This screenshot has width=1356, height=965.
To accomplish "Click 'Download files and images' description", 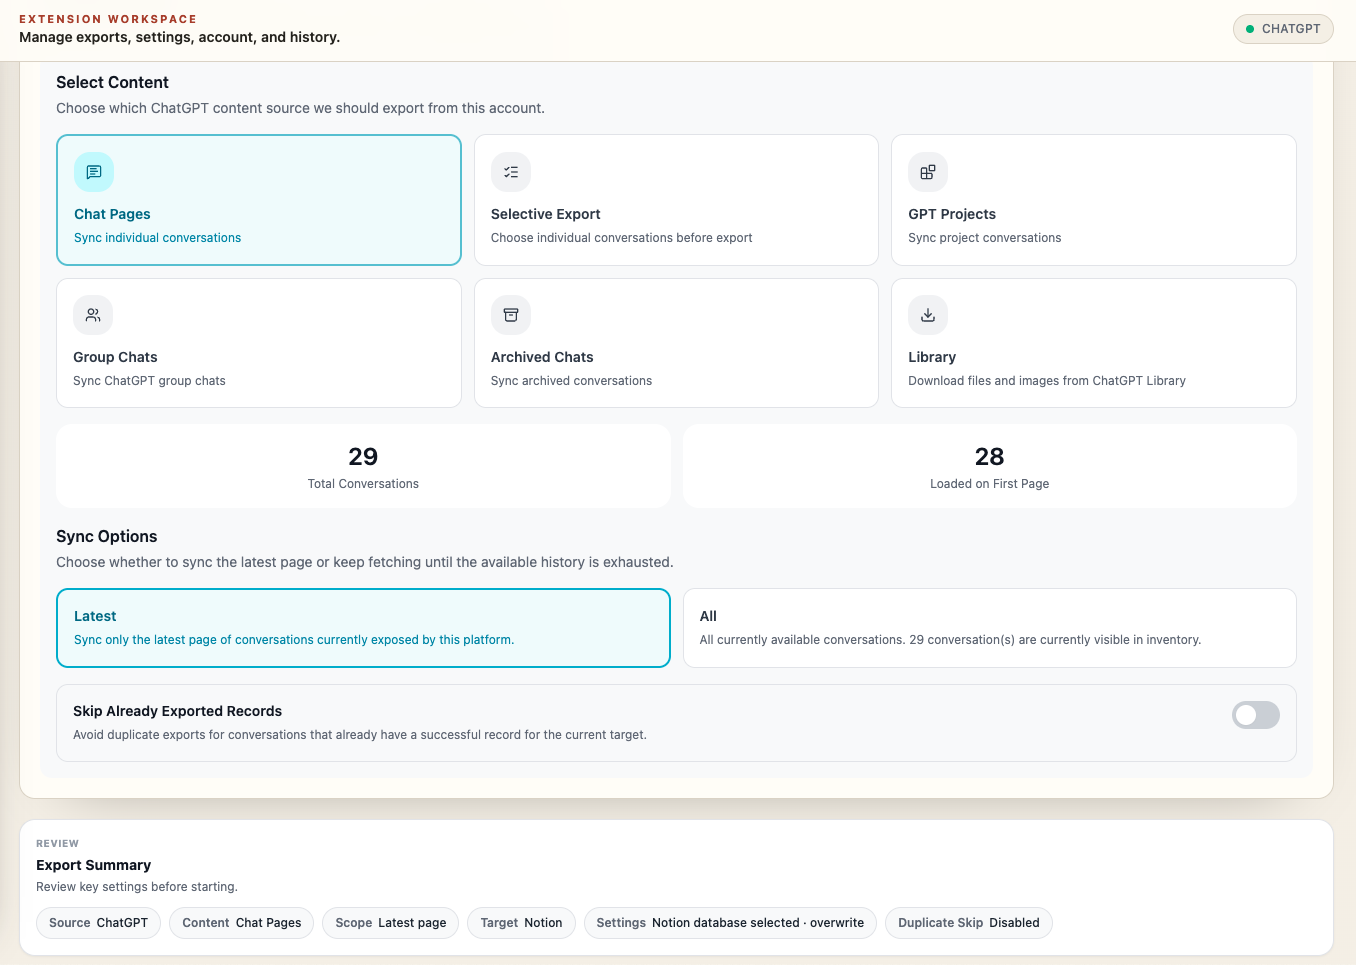I will click(1047, 381).
